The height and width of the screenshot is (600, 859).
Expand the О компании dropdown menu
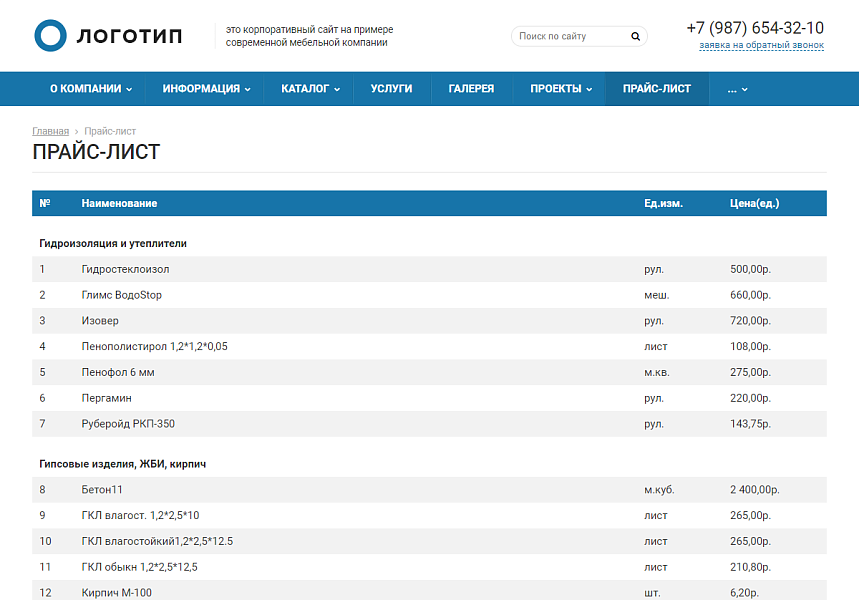(91, 89)
